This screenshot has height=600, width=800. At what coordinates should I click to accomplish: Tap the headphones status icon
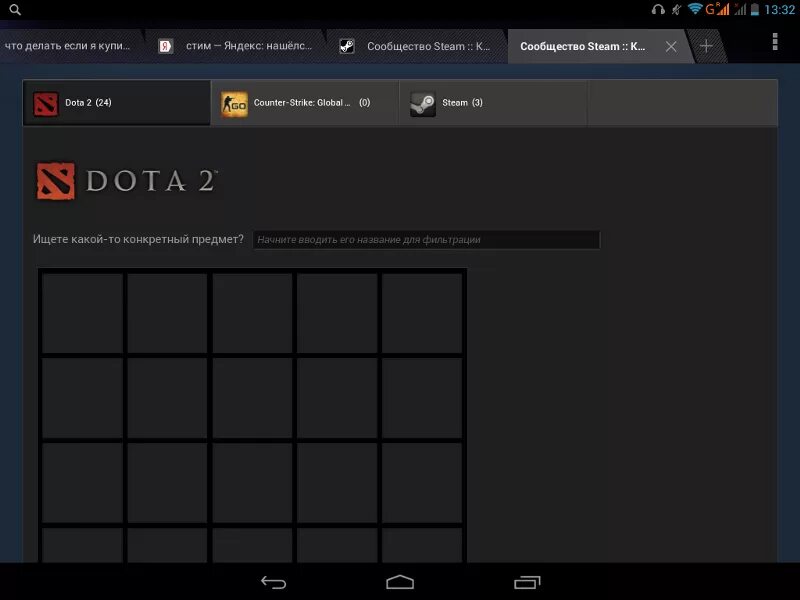(658, 9)
